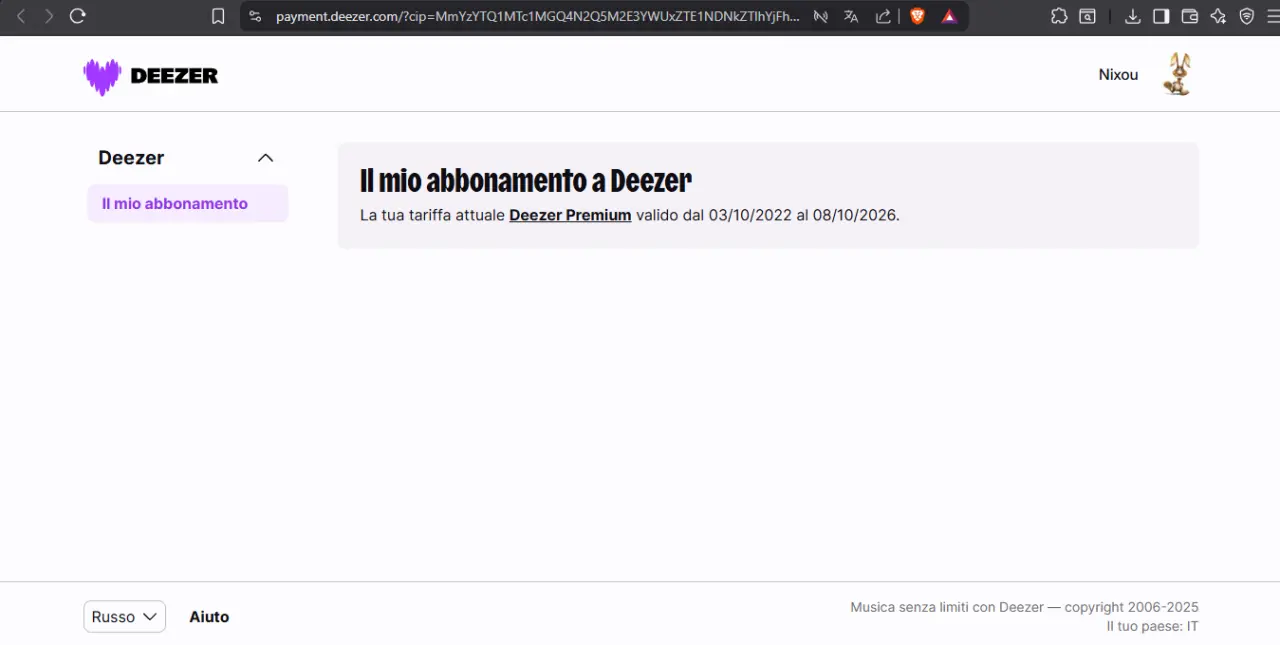Open the downloads icon
This screenshot has width=1280, height=645.
pos(1132,16)
